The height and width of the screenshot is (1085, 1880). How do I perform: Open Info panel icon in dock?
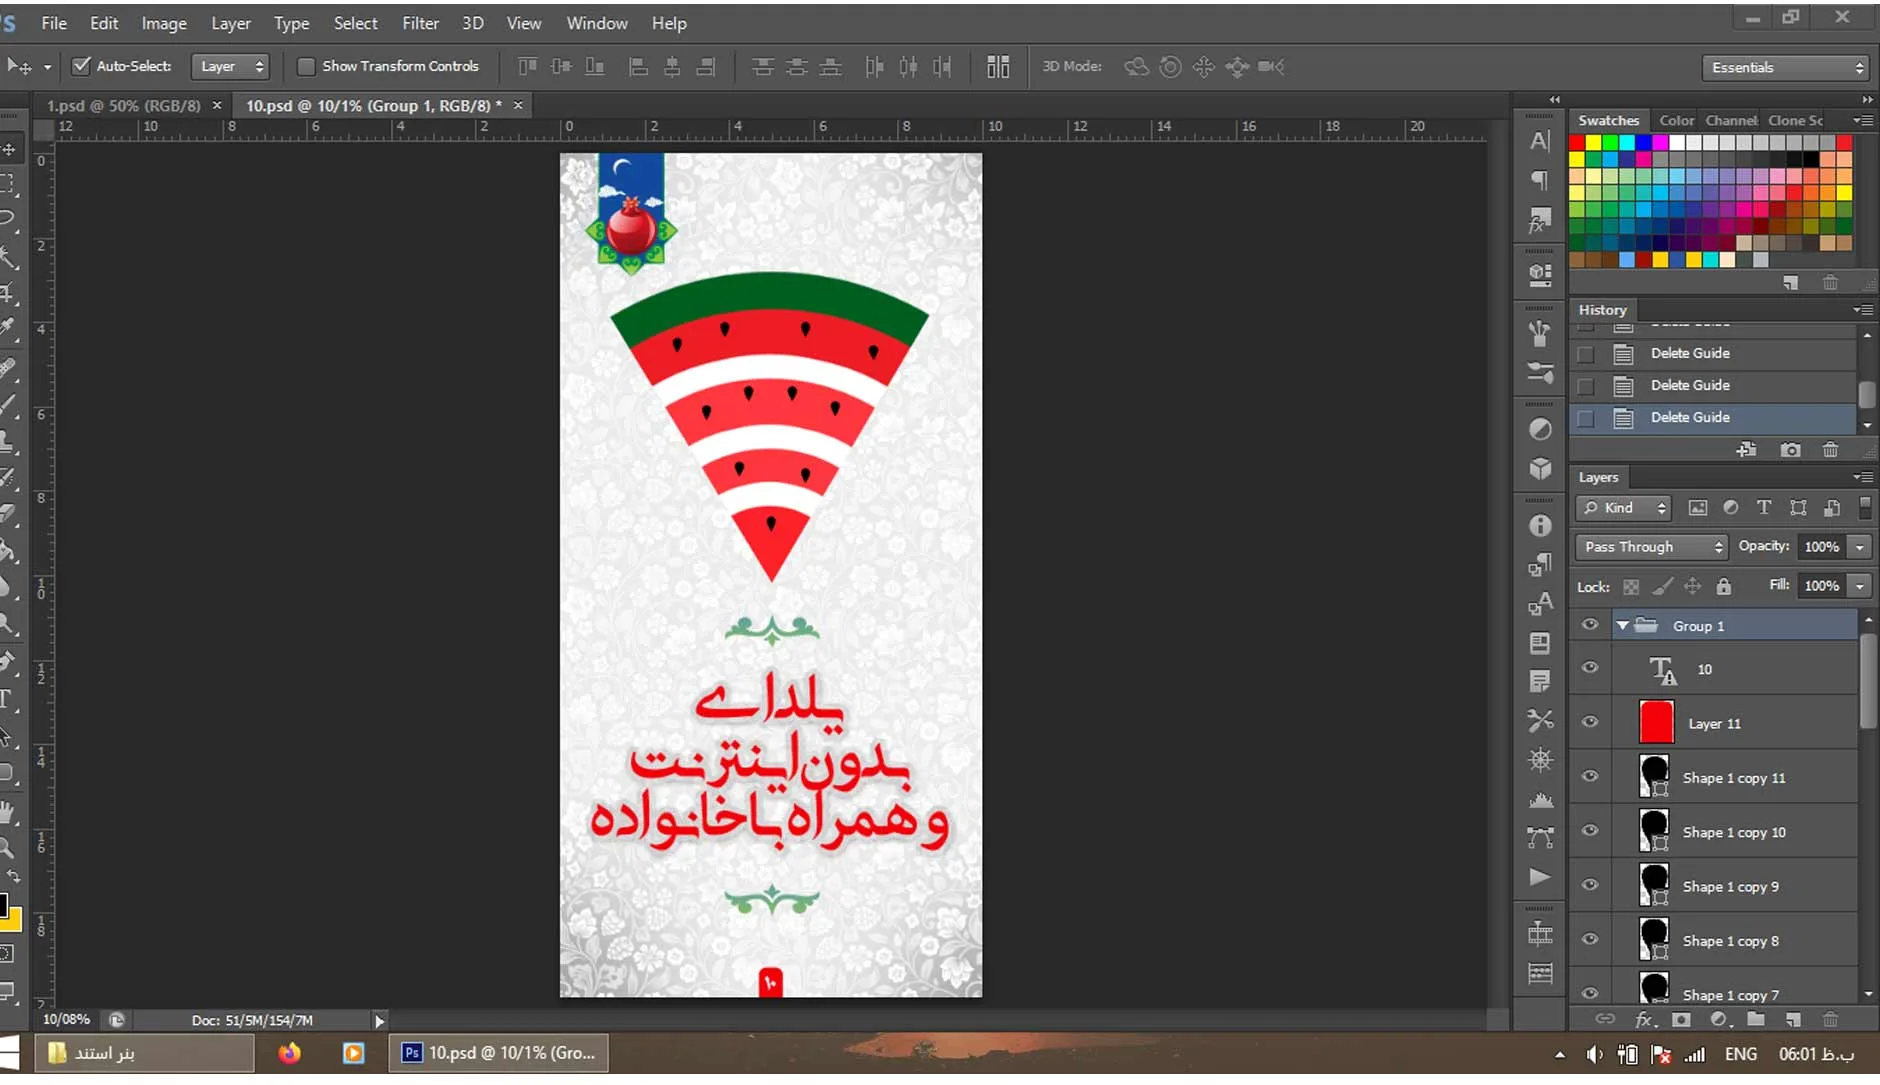pos(1540,526)
